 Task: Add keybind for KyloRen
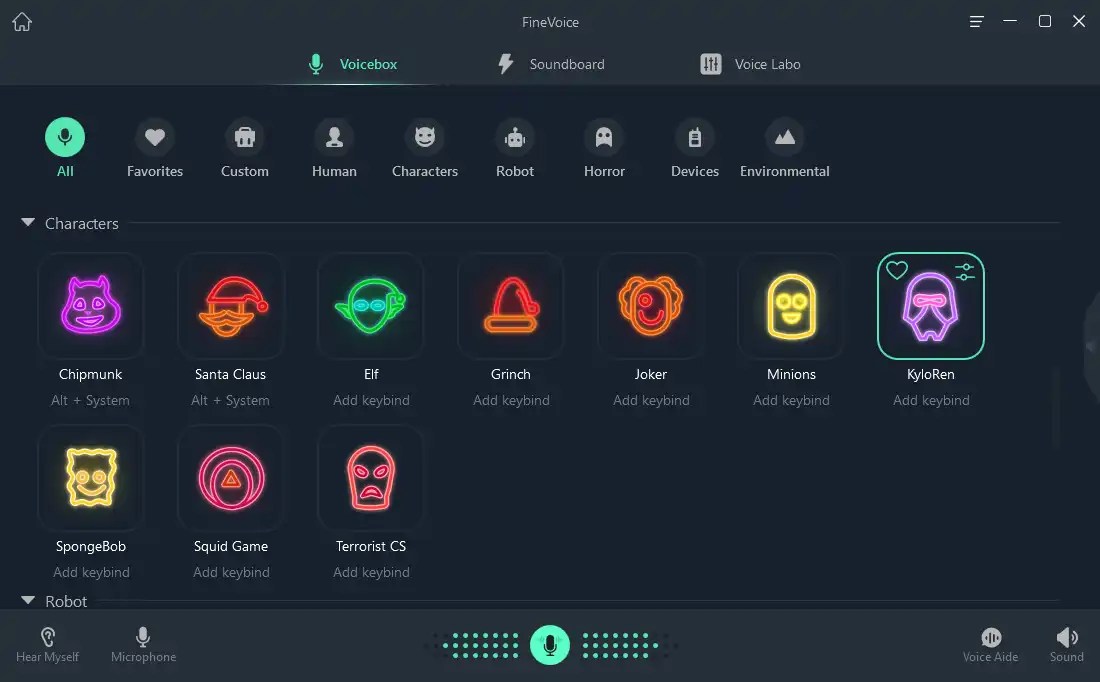(931, 401)
